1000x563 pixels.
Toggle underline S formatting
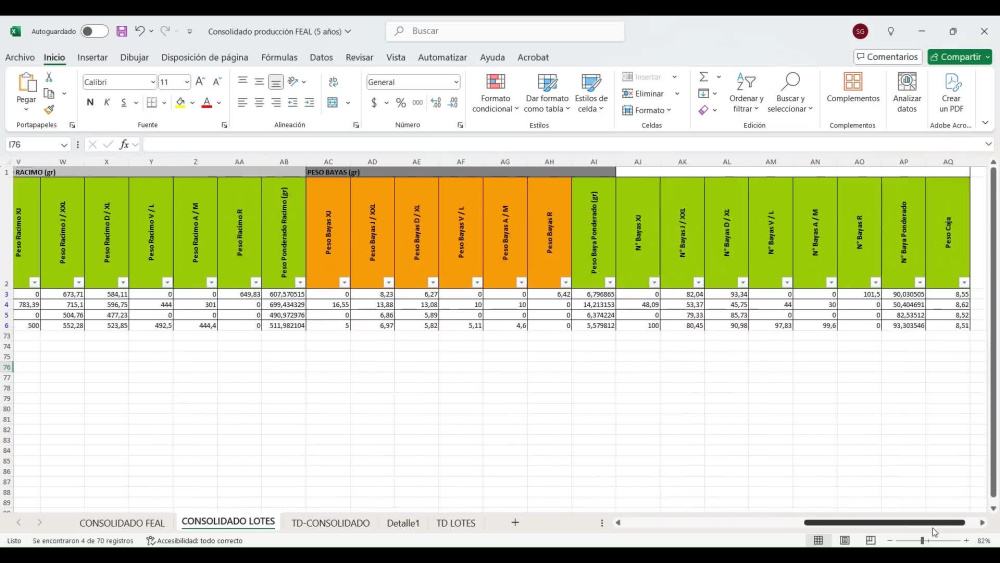[123, 103]
